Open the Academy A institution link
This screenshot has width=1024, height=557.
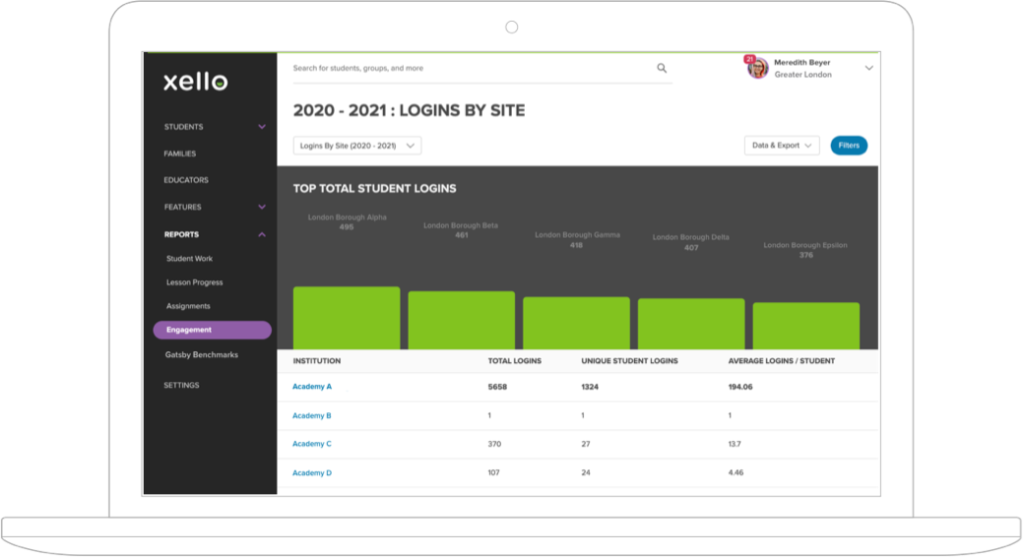312,386
